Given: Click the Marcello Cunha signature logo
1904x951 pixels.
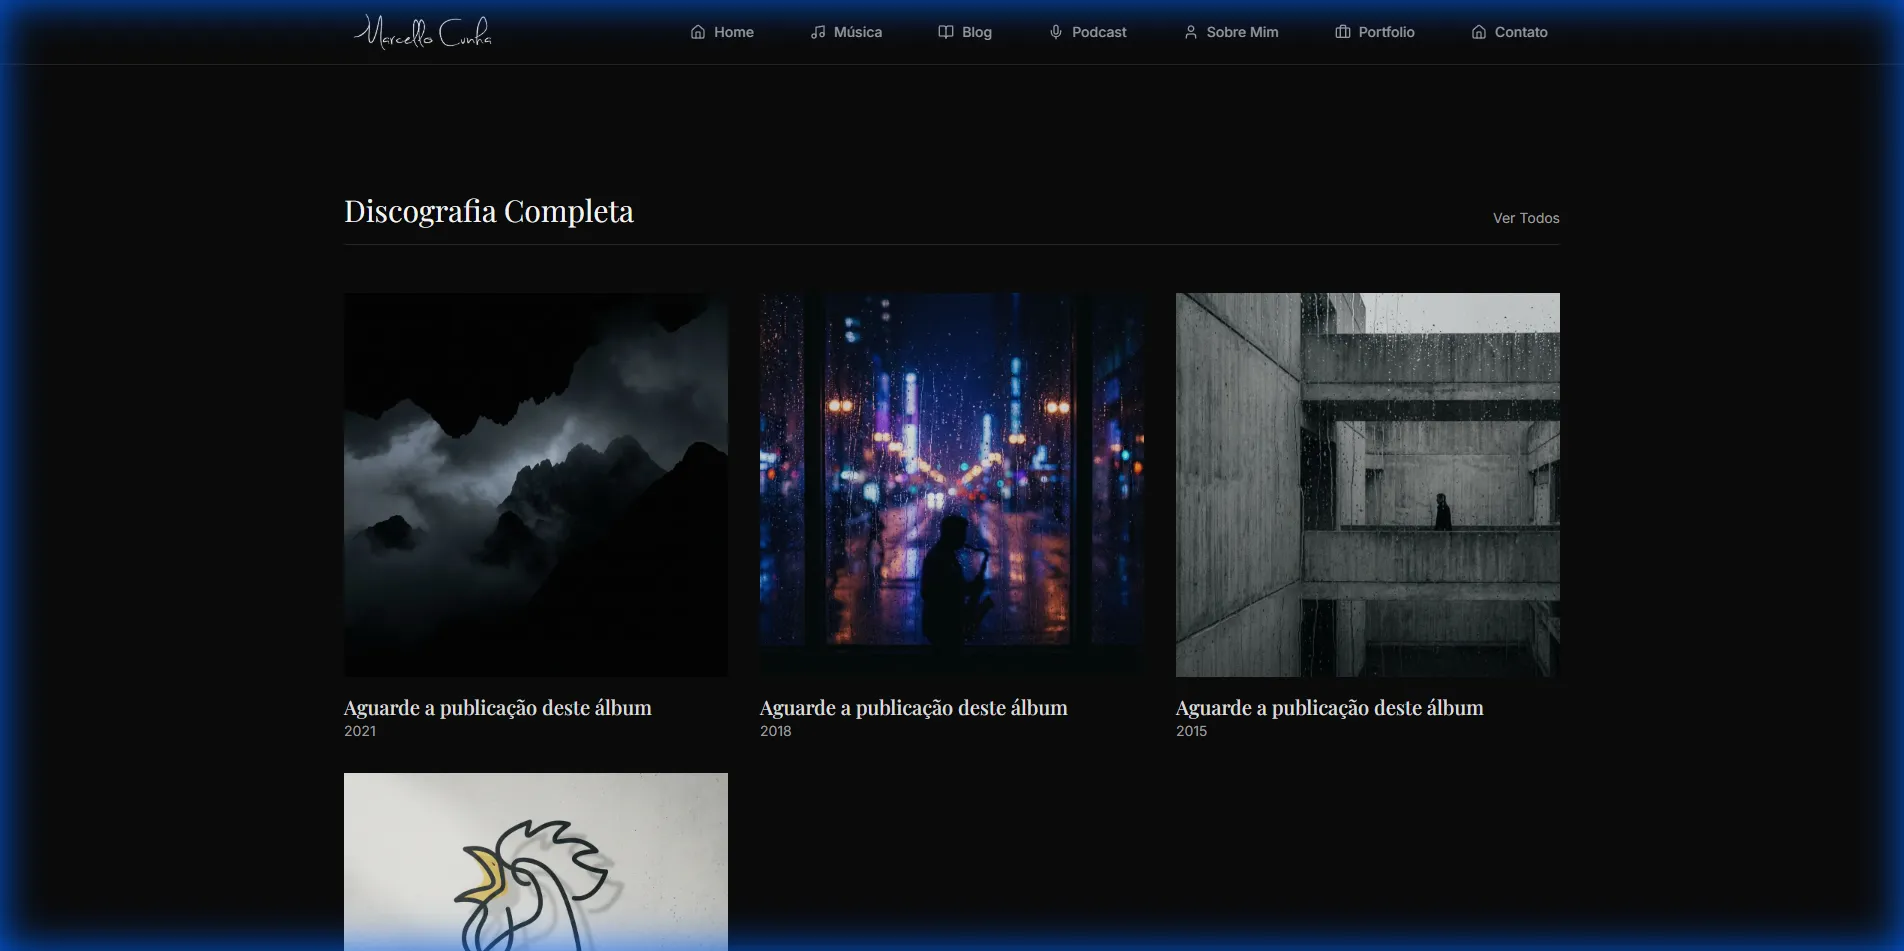Looking at the screenshot, I should tap(423, 32).
